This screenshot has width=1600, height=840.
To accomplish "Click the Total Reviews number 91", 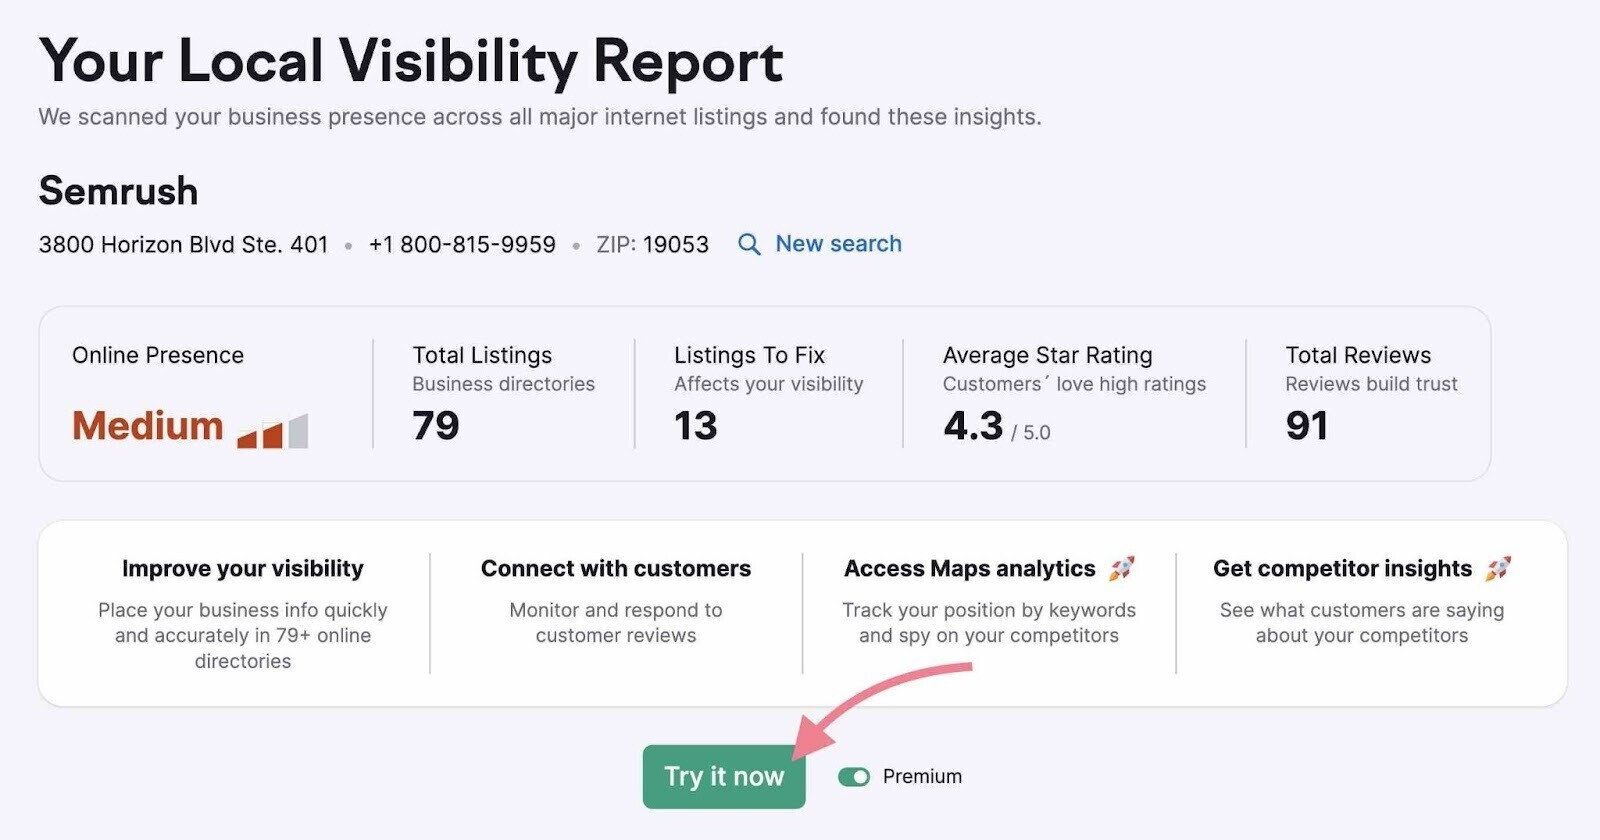I will coord(1307,426).
